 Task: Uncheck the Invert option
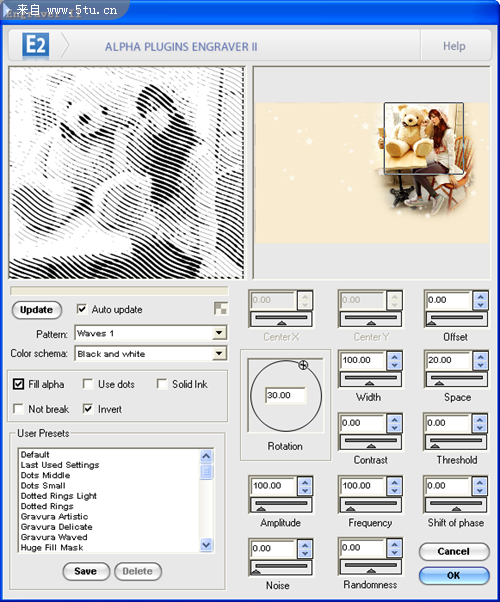coord(88,409)
